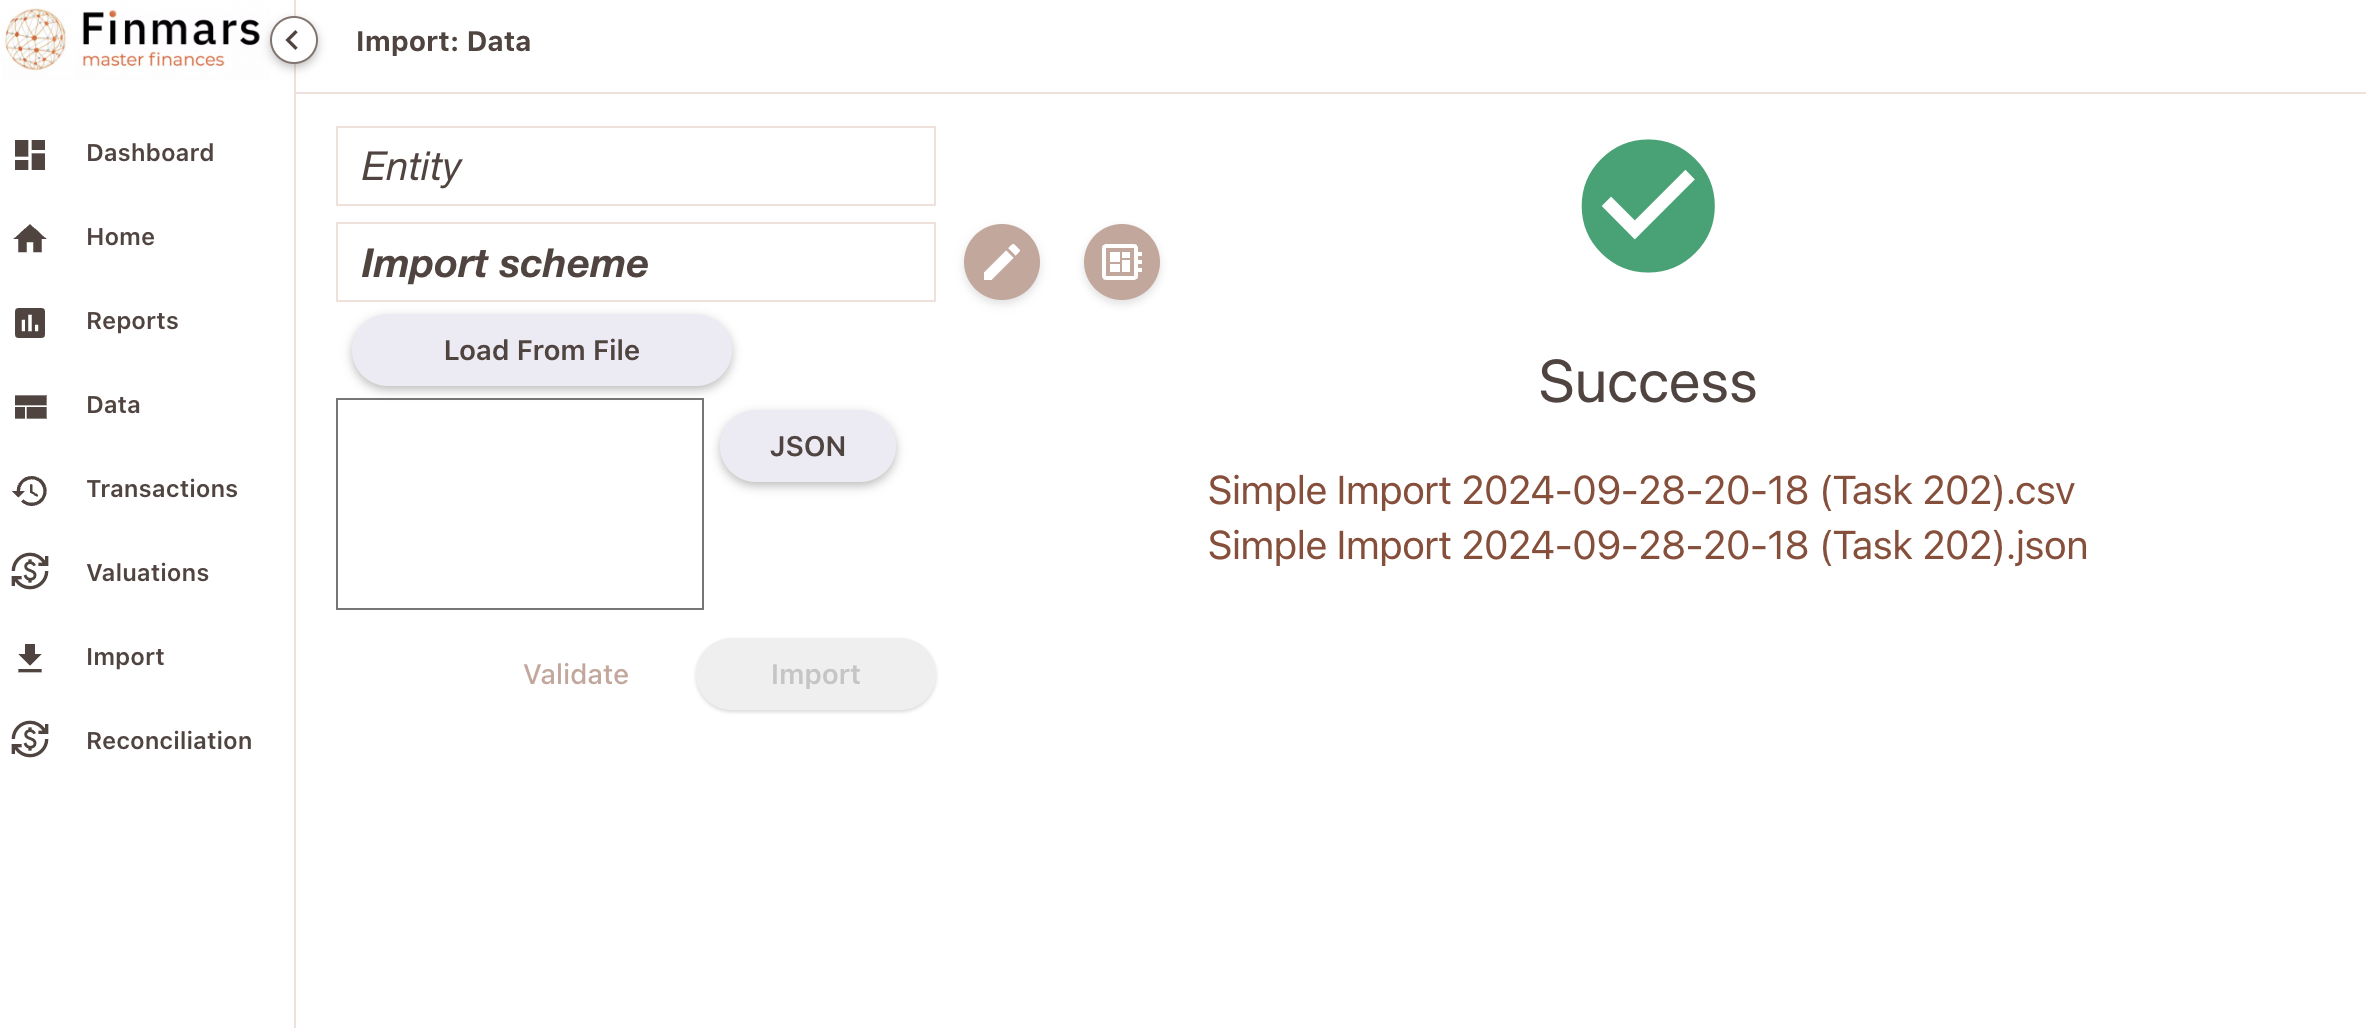Open the scheme manager grid icon button

[x=1122, y=262]
